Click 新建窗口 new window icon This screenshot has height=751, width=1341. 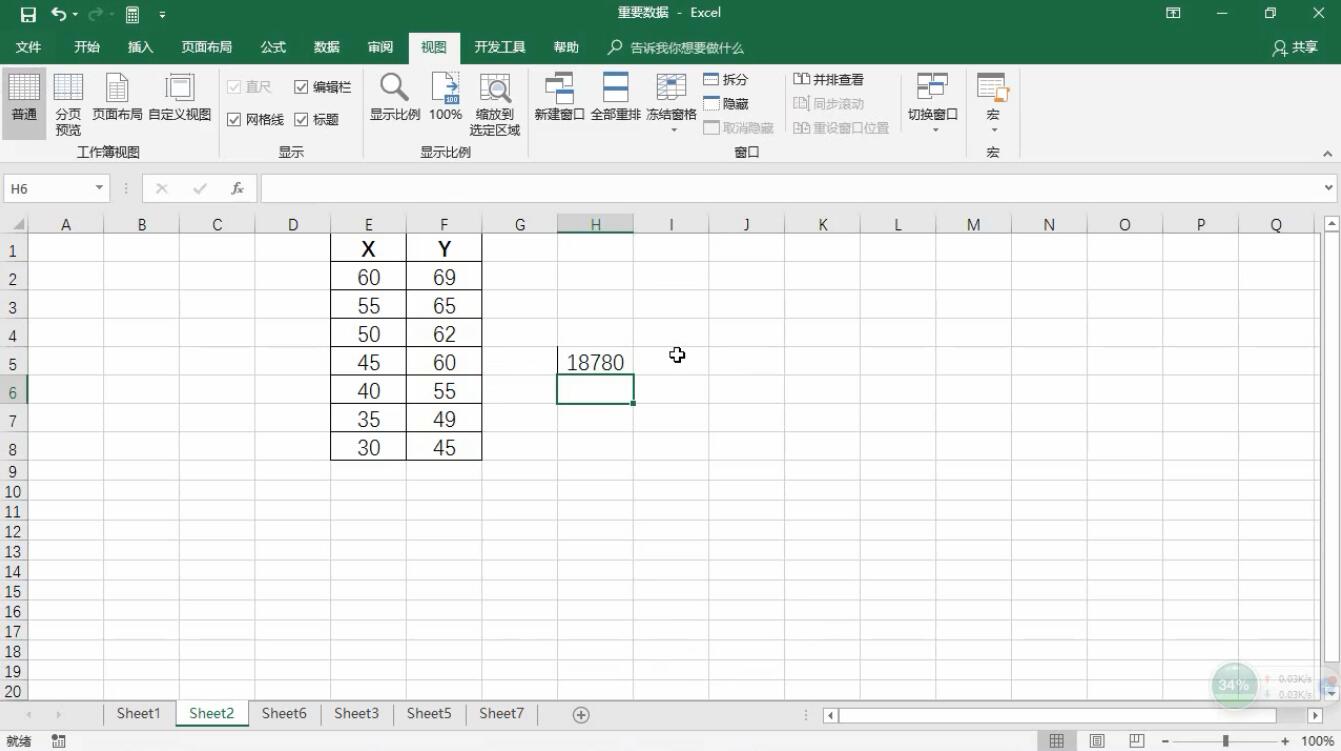559,98
